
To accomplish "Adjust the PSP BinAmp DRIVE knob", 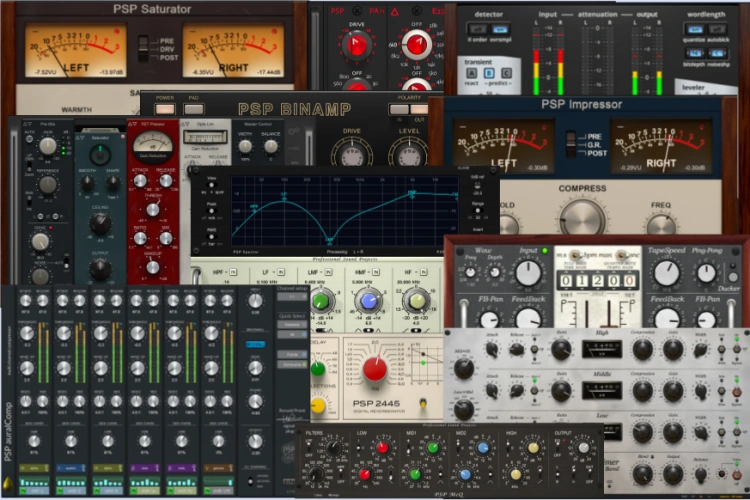I will click(x=352, y=155).
